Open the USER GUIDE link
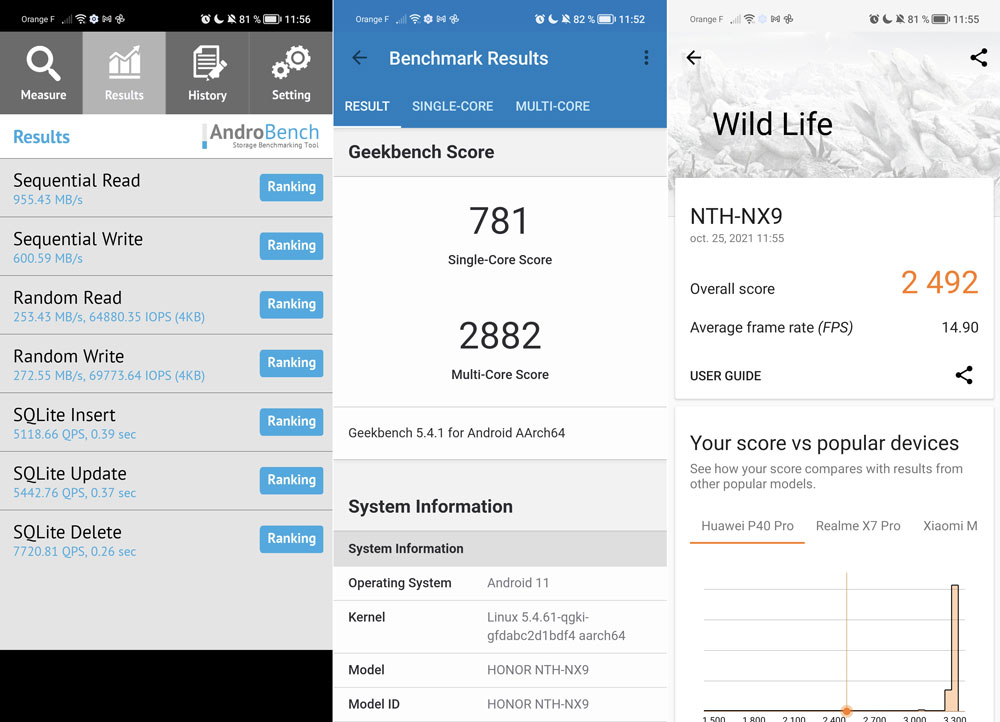This screenshot has height=722, width=1000. click(x=725, y=376)
